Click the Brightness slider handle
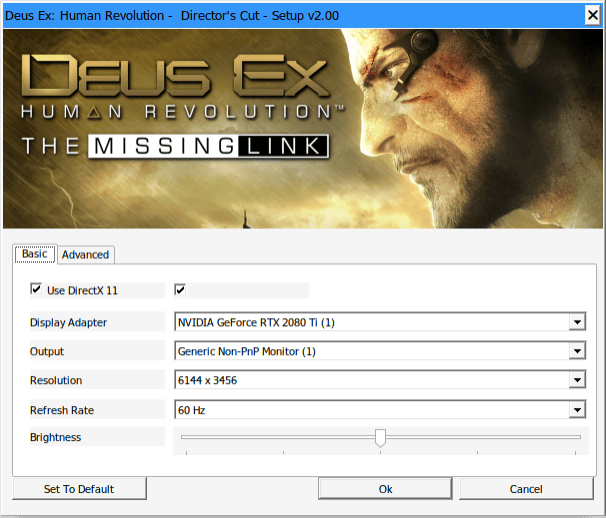The height and width of the screenshot is (518, 606). pos(380,437)
